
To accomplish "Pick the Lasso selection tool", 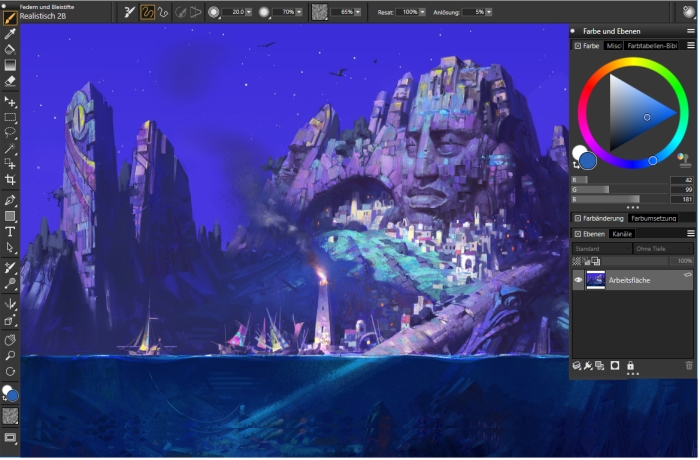I will pos(10,131).
